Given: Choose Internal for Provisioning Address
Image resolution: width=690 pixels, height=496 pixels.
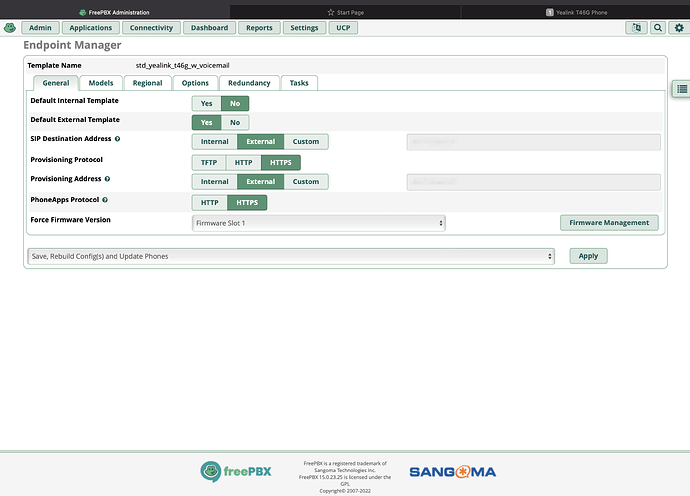Looking at the screenshot, I should pyautogui.click(x=215, y=182).
